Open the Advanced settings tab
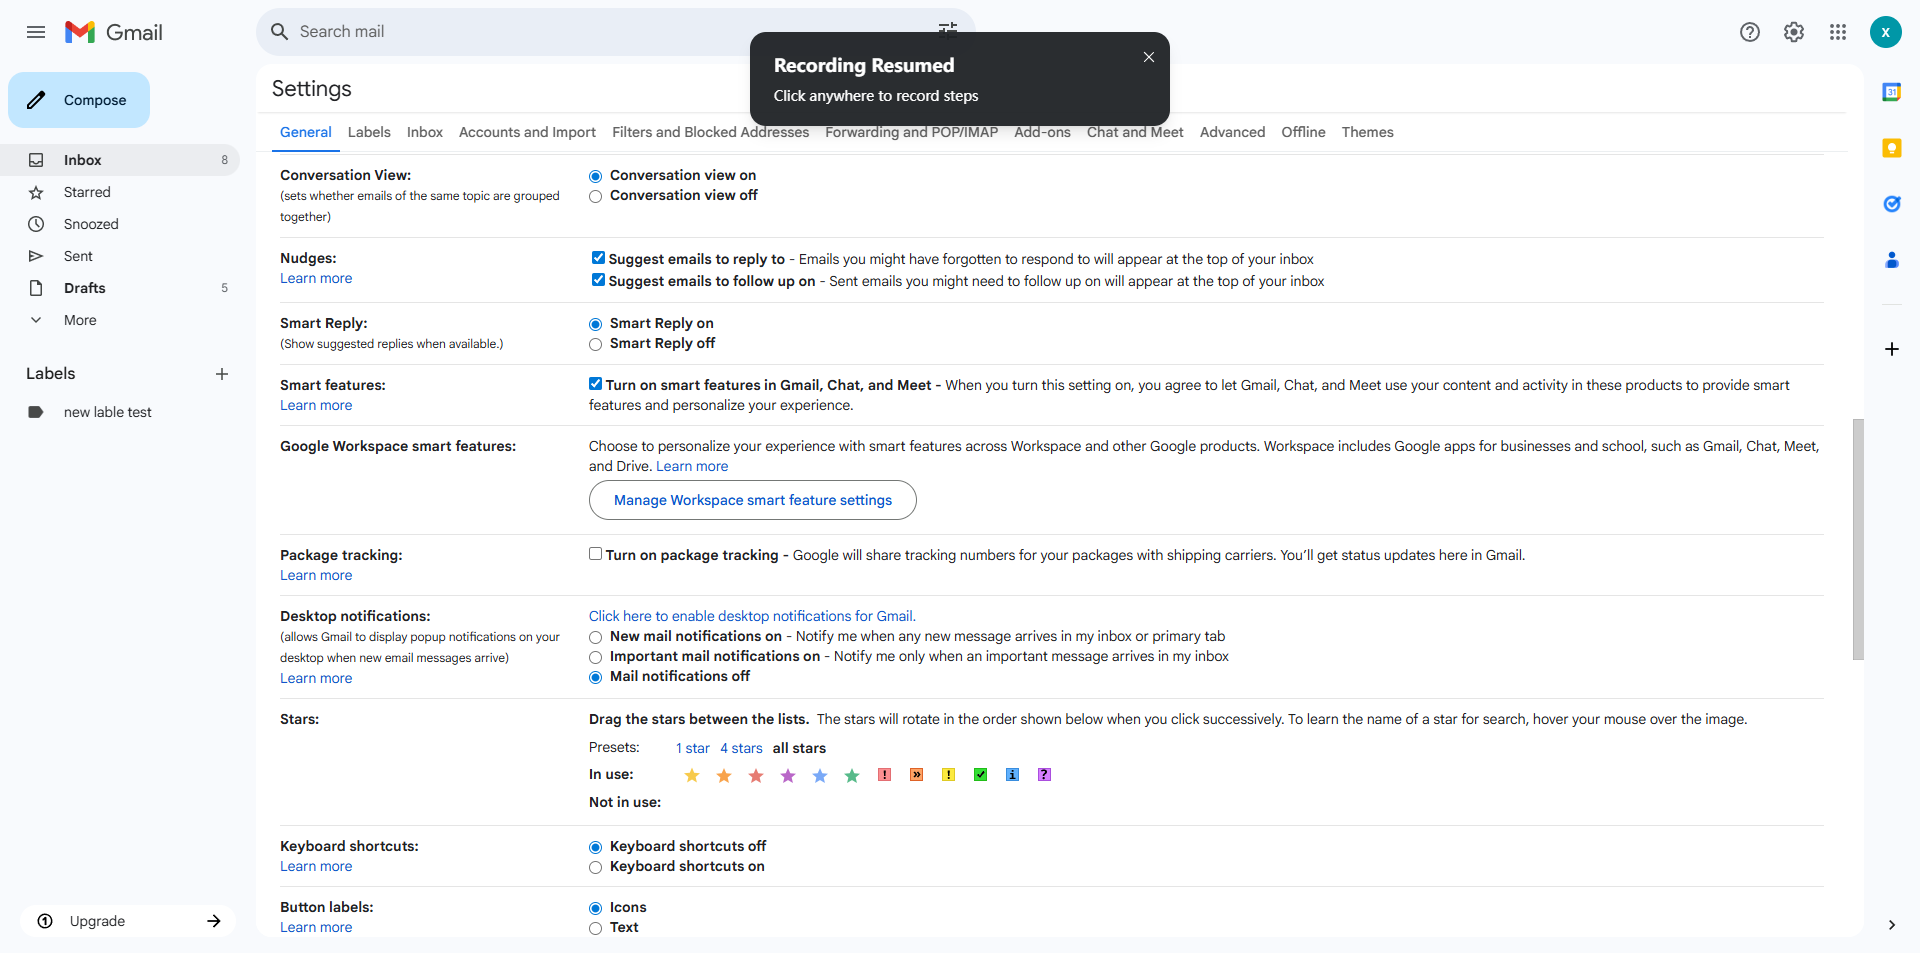This screenshot has width=1920, height=953. (x=1232, y=132)
